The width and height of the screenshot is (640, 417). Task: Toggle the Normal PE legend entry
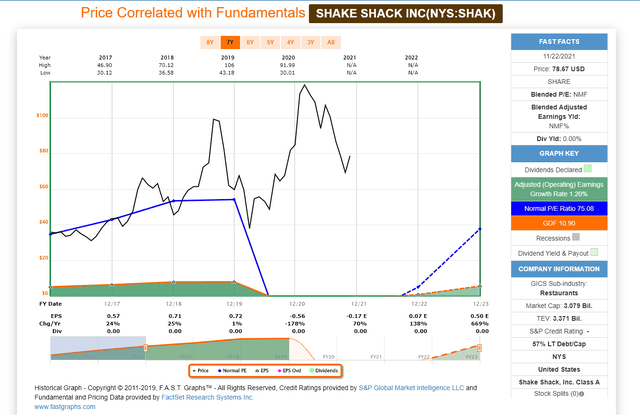point(232,370)
